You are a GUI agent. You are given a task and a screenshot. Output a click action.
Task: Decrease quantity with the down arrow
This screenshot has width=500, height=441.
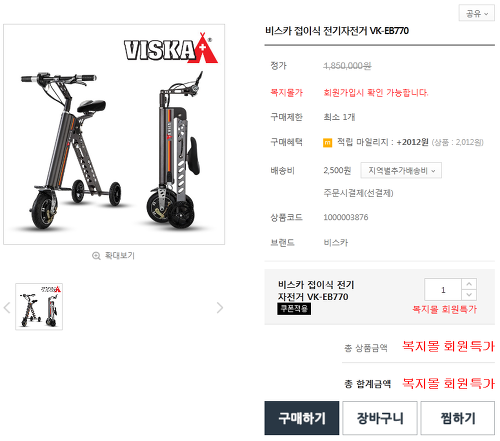pos(469,295)
